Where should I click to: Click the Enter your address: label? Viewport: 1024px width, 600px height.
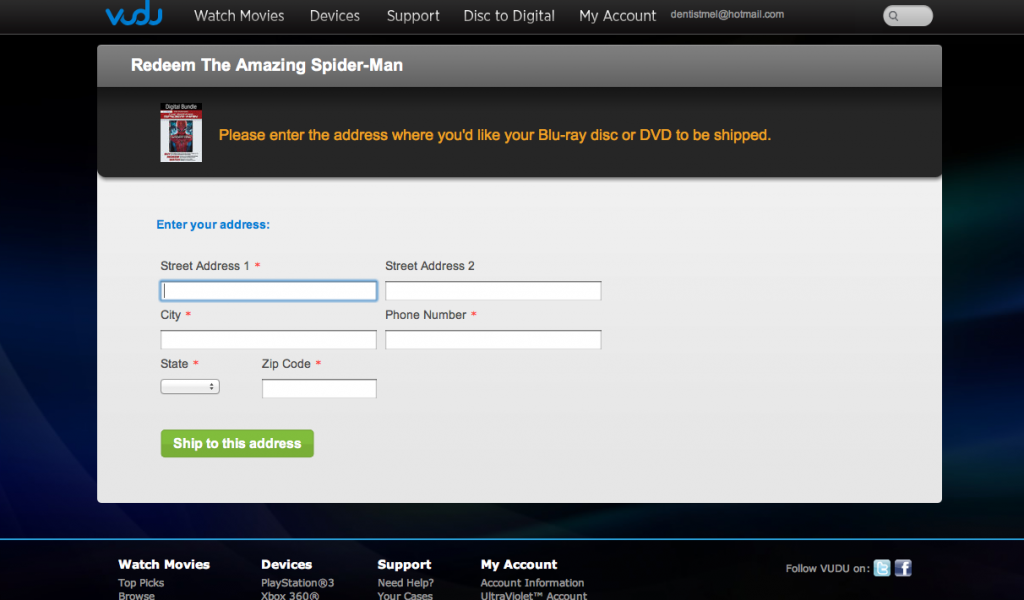pyautogui.click(x=213, y=225)
